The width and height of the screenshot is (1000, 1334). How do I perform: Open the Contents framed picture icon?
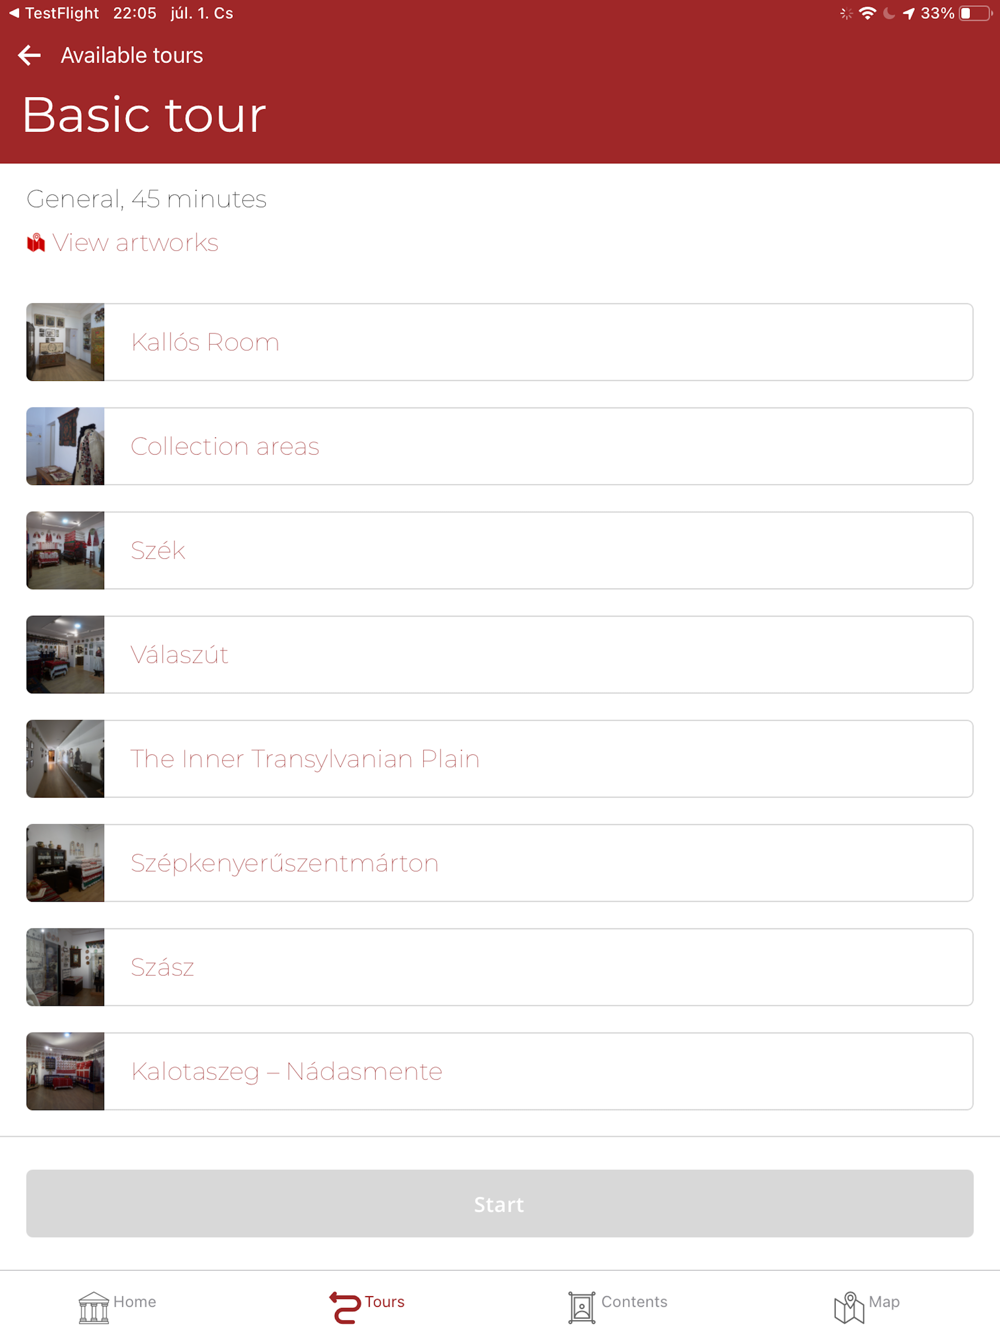pos(582,1307)
